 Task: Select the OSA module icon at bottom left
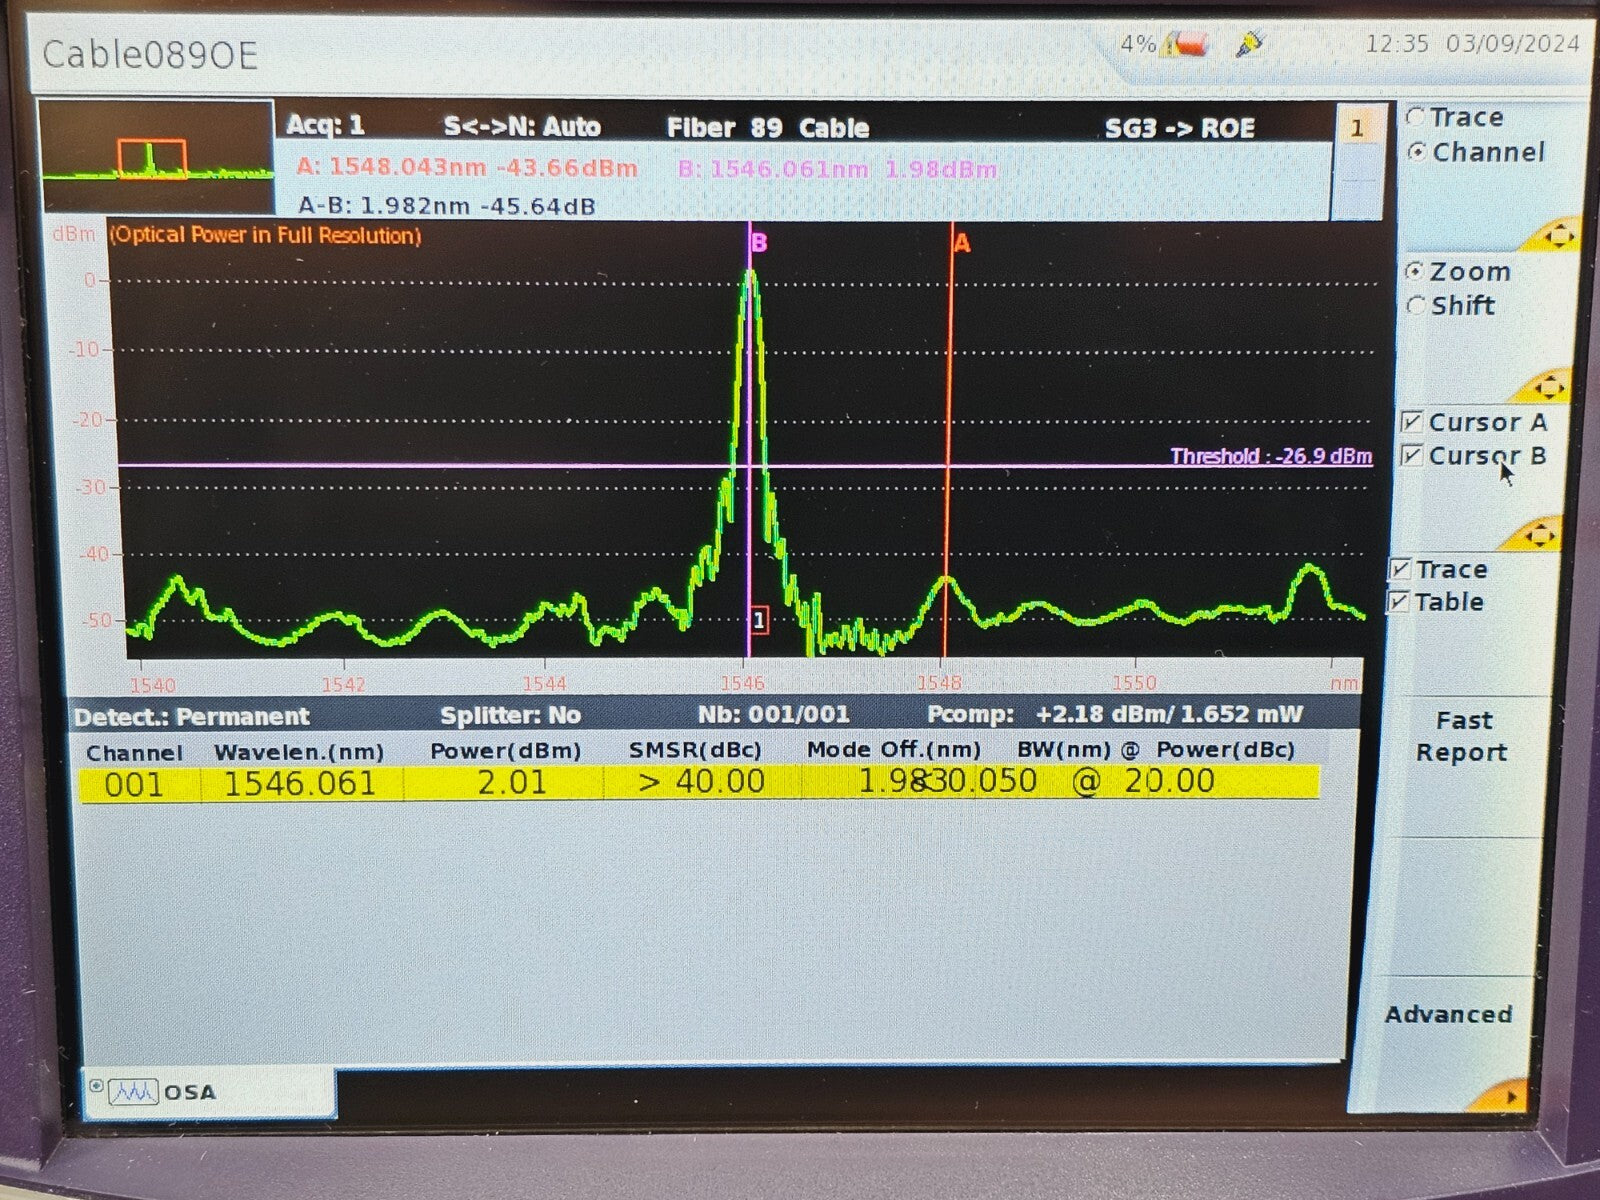(133, 1093)
